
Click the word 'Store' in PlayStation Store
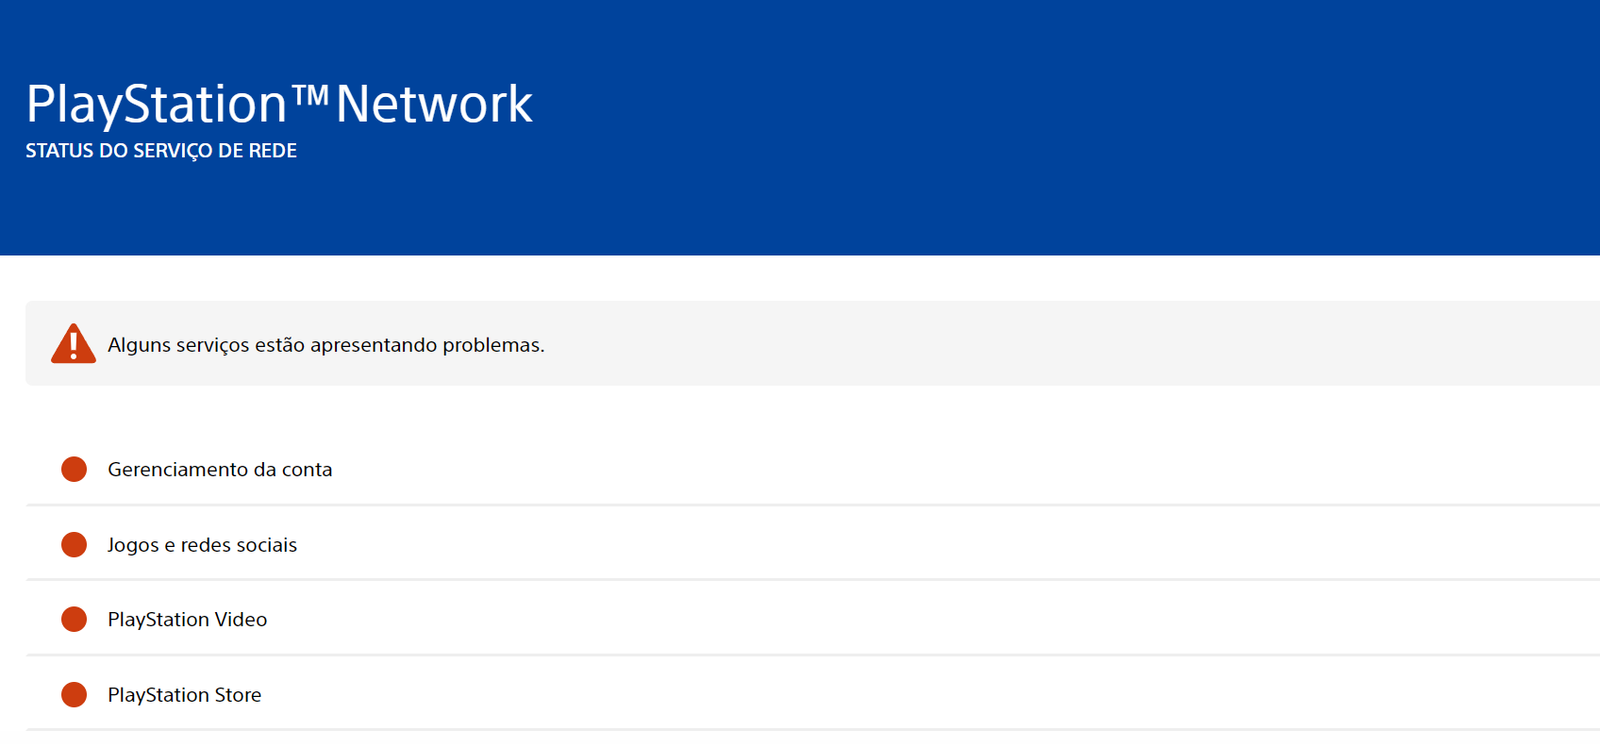238,695
